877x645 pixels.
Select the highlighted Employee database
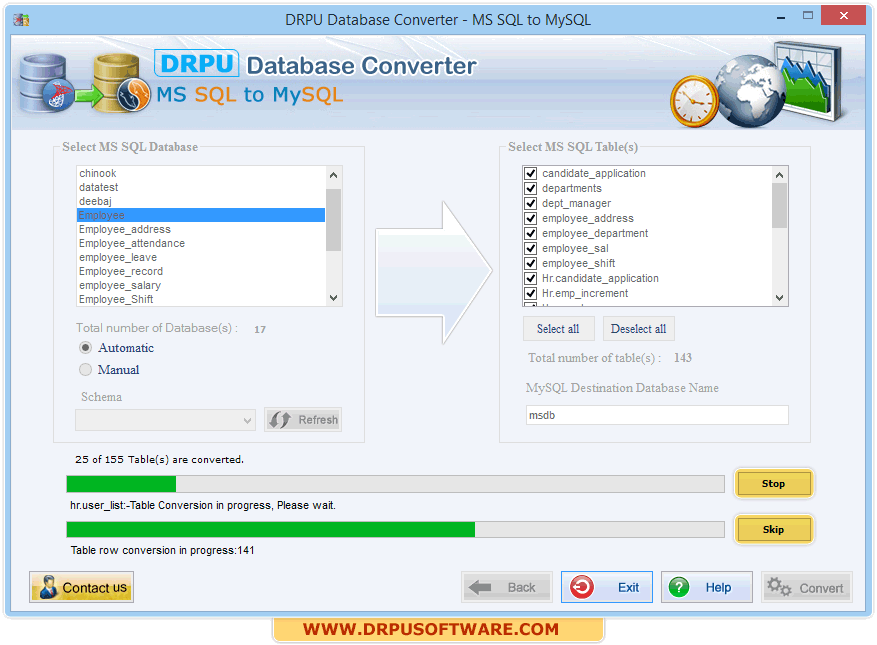pos(201,215)
